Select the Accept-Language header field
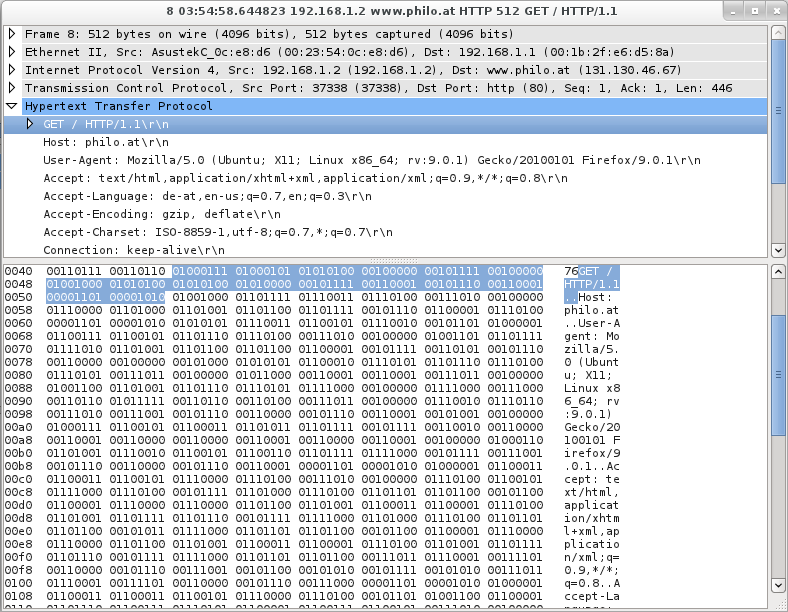 click(x=208, y=196)
